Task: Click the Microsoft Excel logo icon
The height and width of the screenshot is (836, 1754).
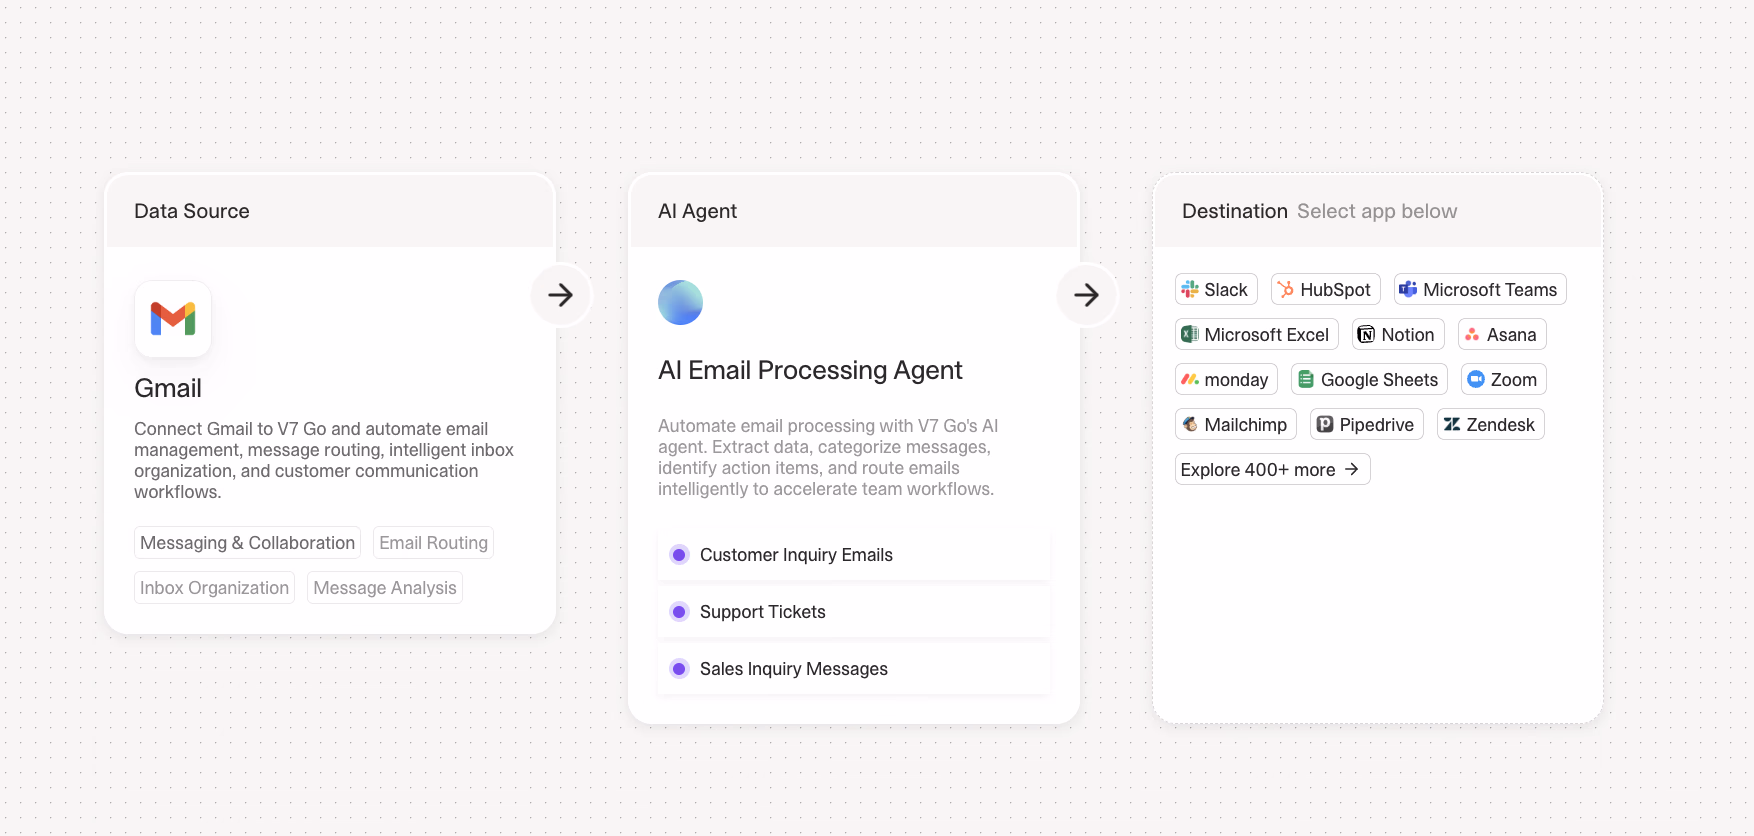Action: [x=1190, y=334]
